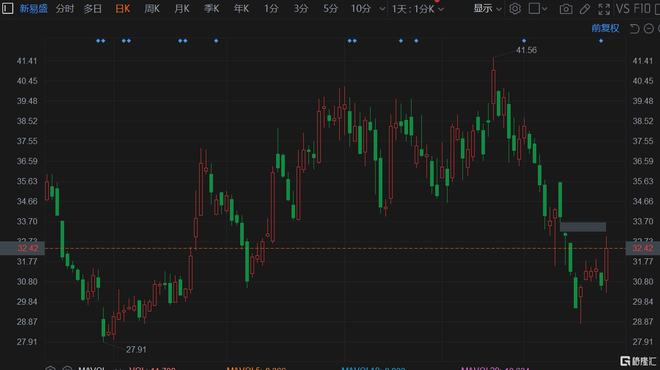Activate the pencil drawing tool
Image resolution: width=660 pixels, height=370 pixels.
click(x=585, y=9)
